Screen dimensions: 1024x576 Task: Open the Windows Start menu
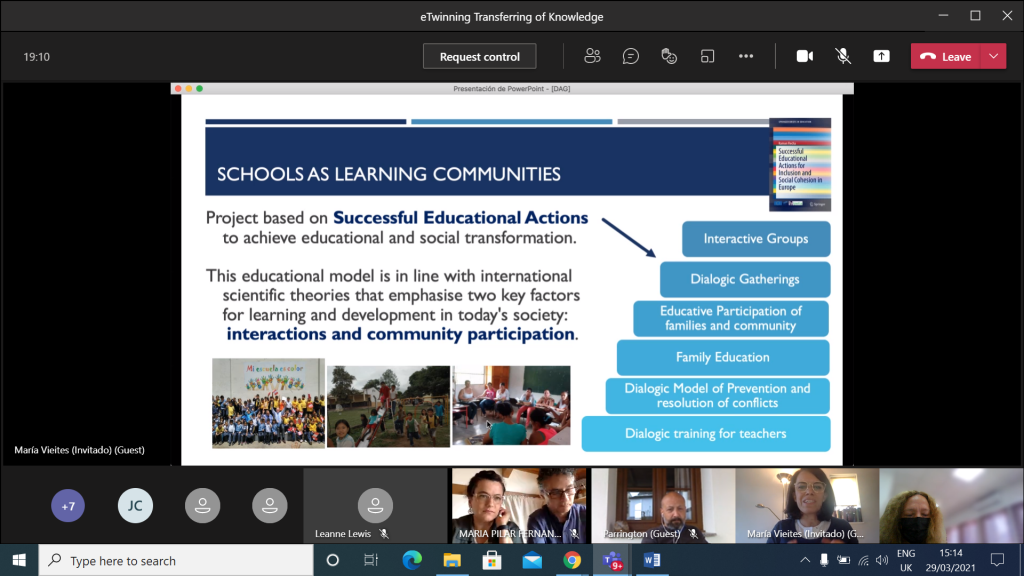pos(19,560)
